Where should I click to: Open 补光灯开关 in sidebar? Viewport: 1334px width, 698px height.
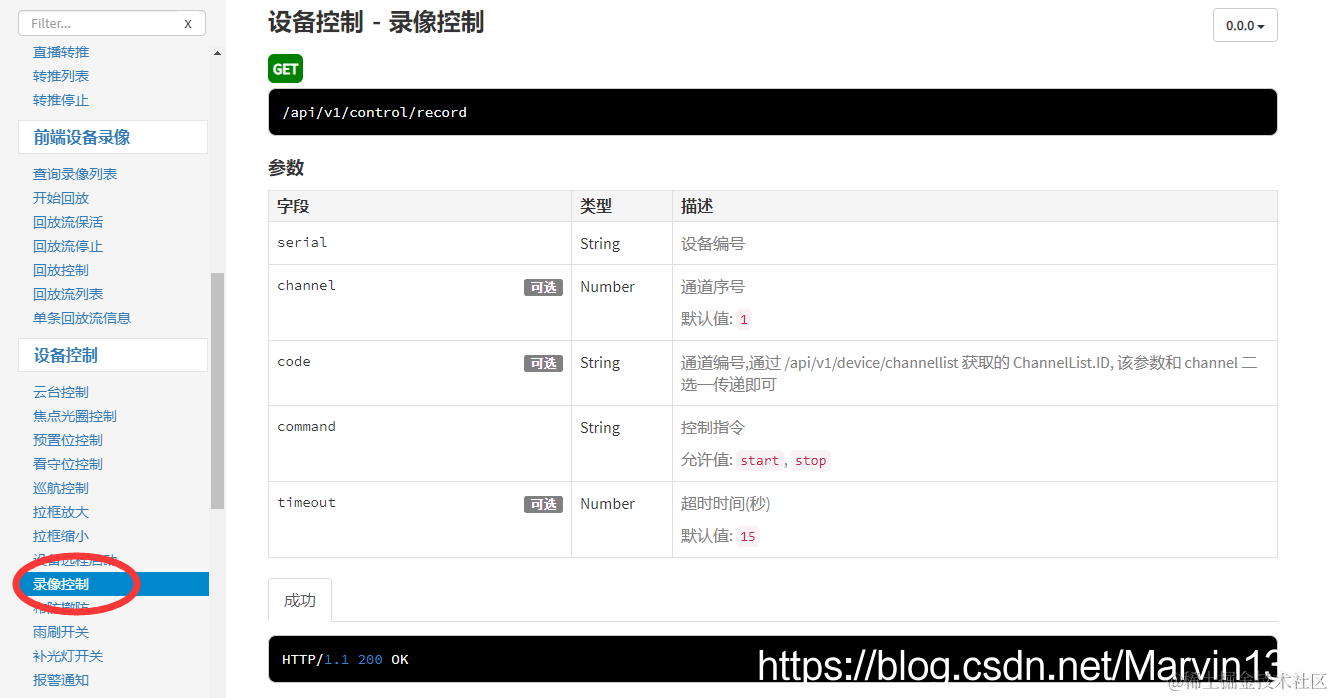coord(68,656)
